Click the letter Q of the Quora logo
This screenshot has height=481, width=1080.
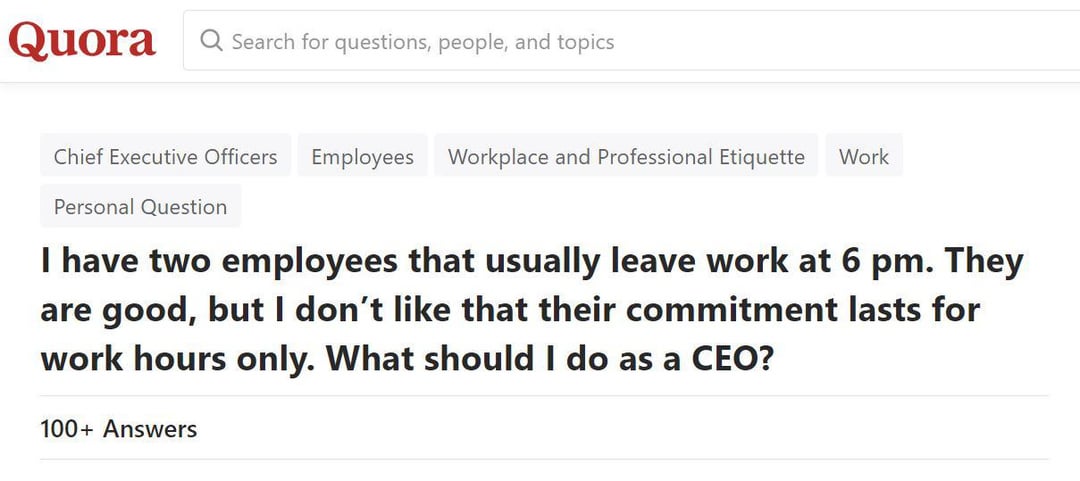tap(27, 42)
